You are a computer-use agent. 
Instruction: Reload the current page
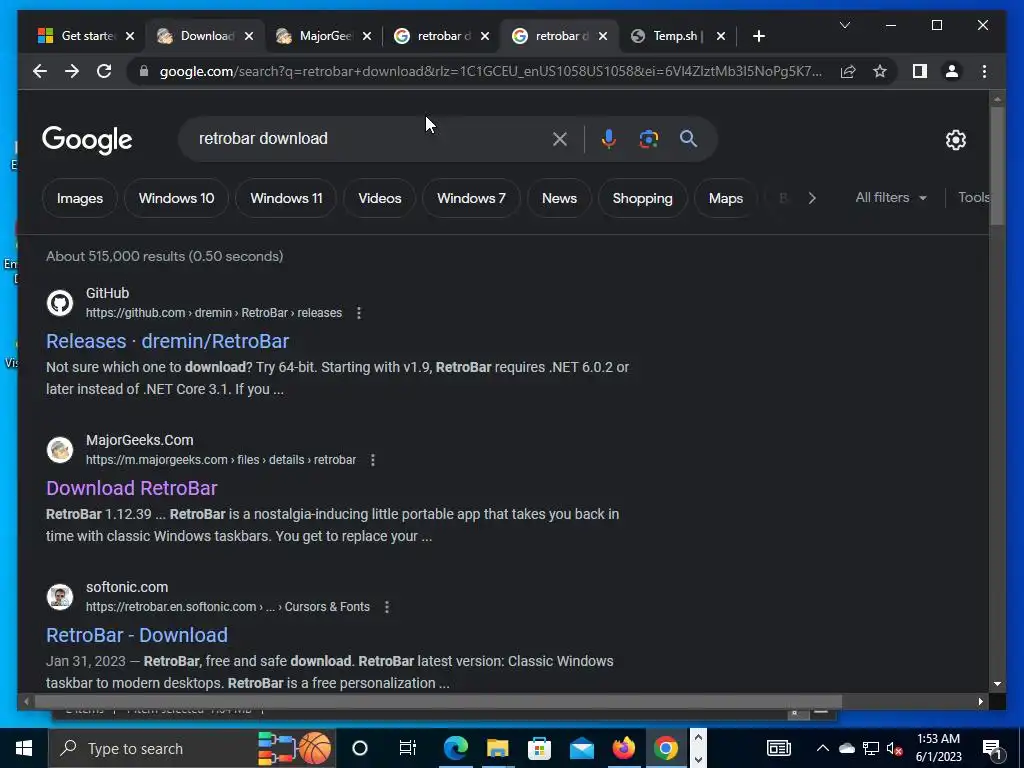104,71
